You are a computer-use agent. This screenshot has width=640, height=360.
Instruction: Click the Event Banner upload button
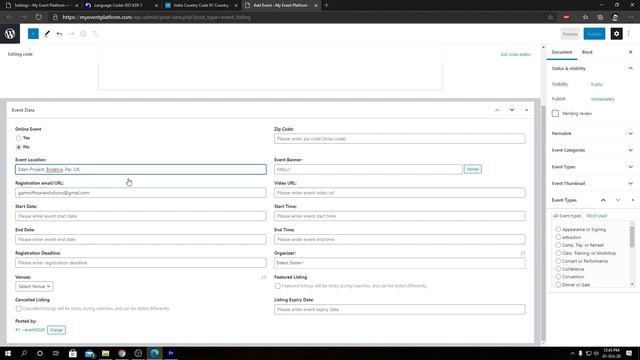pos(473,169)
